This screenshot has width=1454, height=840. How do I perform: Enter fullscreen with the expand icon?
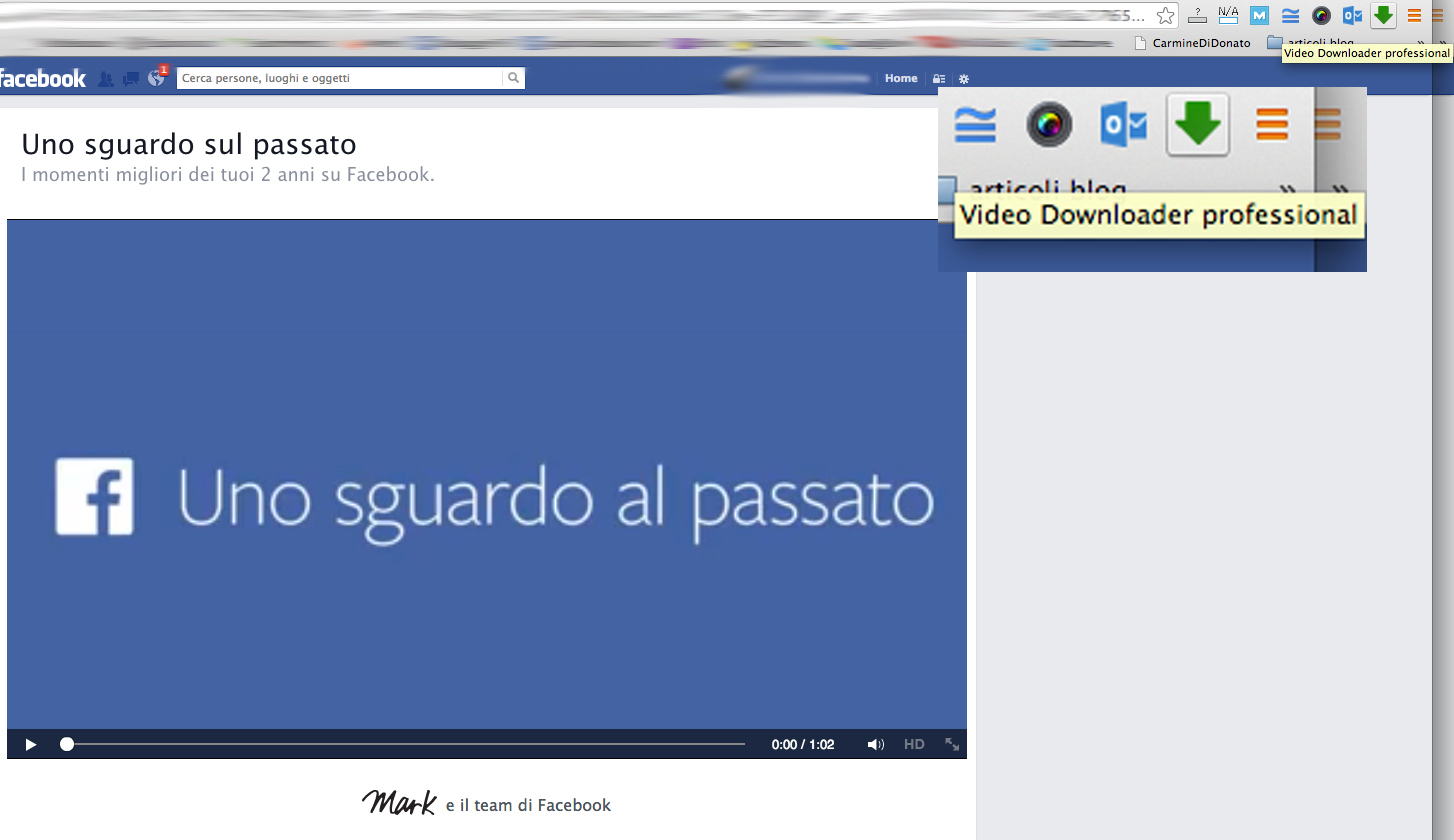952,744
